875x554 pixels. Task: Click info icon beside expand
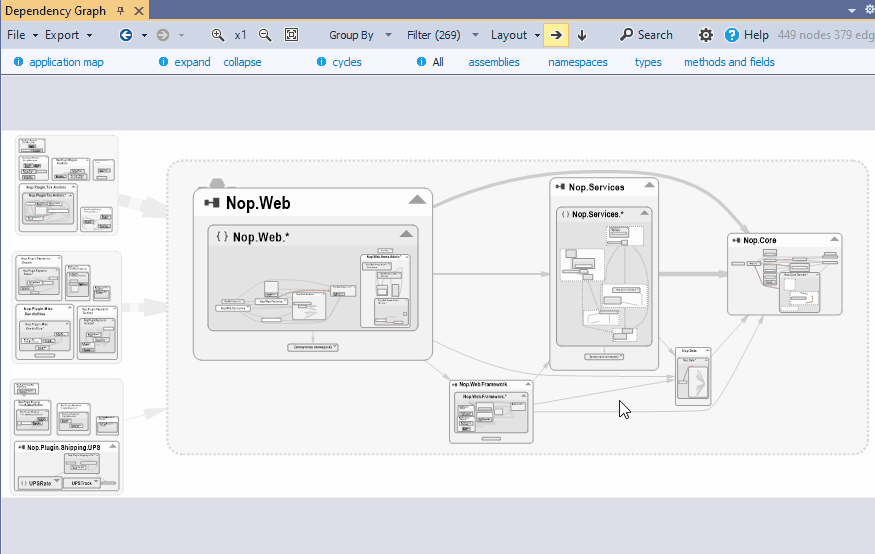point(163,61)
